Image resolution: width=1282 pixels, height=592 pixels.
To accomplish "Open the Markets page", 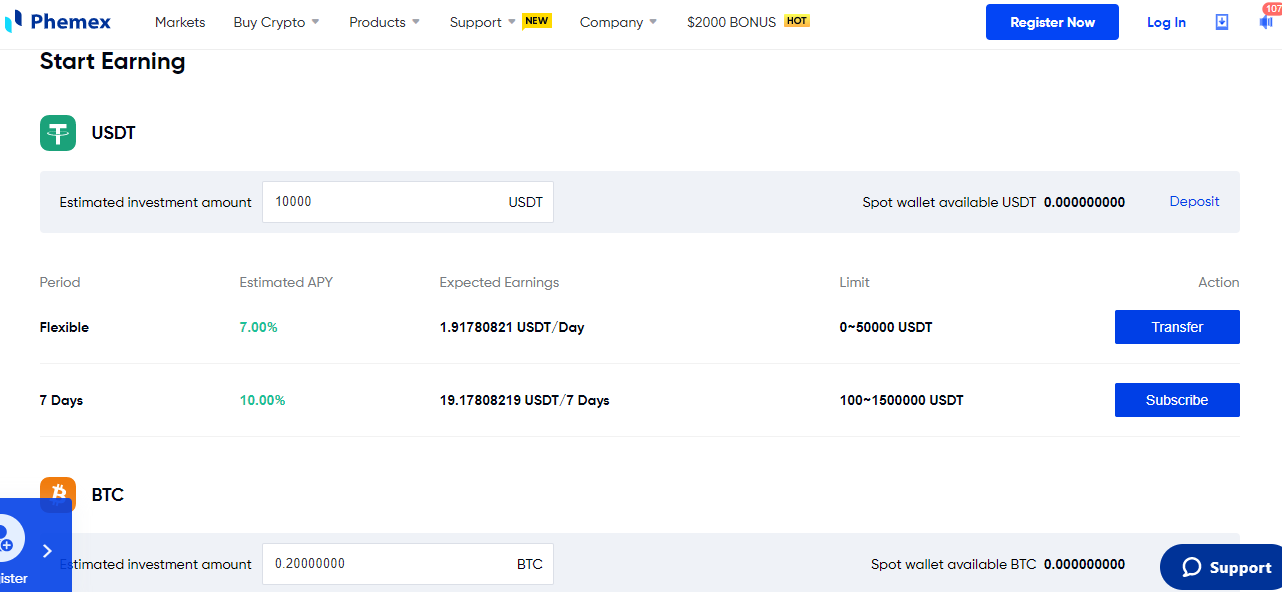I will (x=180, y=22).
